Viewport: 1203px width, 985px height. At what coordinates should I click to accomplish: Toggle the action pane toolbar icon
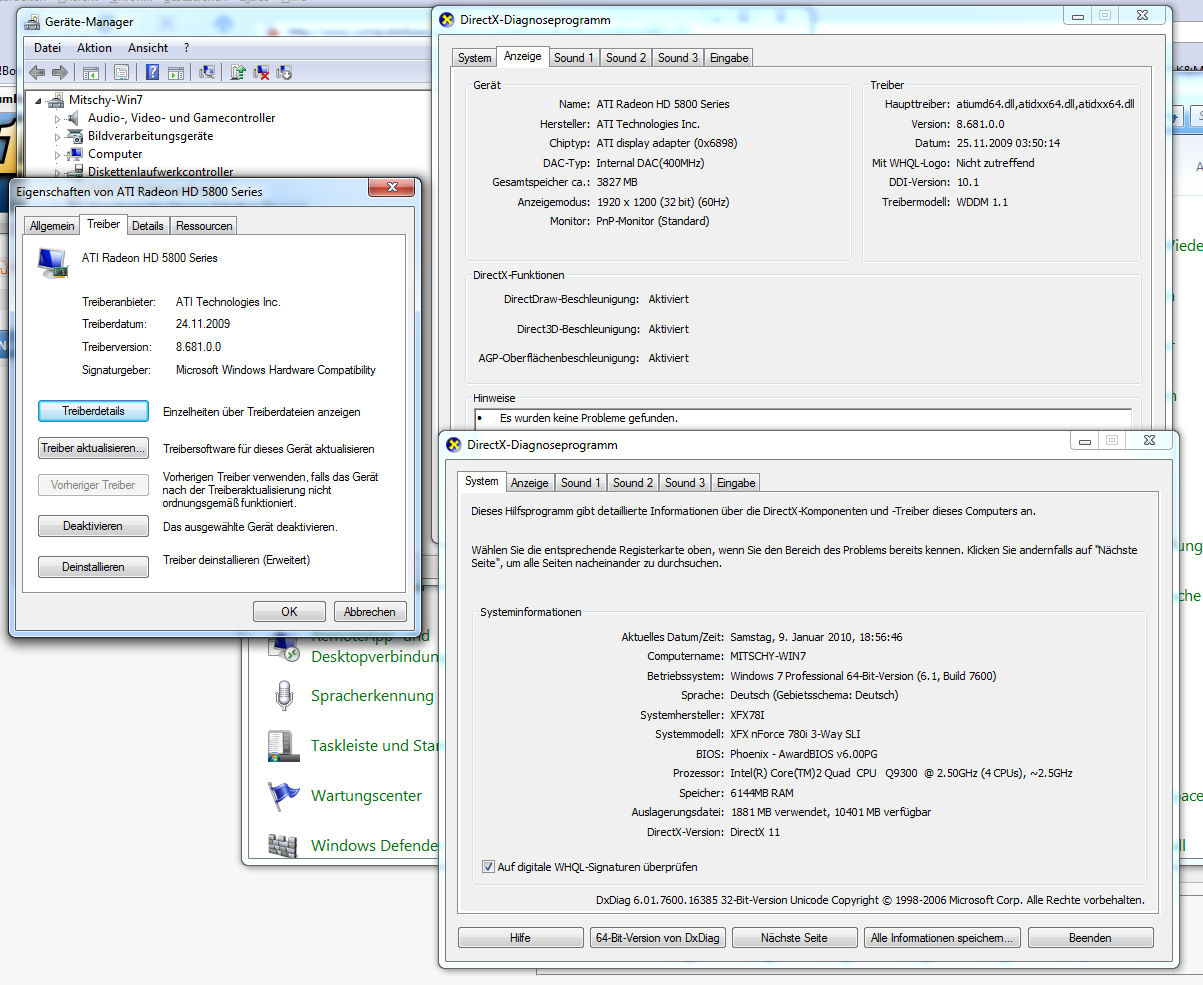[x=175, y=72]
